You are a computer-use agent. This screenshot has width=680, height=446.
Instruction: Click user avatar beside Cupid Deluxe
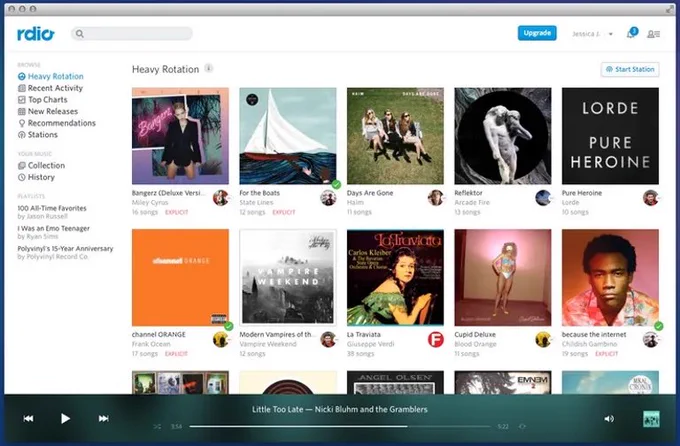[543, 339]
